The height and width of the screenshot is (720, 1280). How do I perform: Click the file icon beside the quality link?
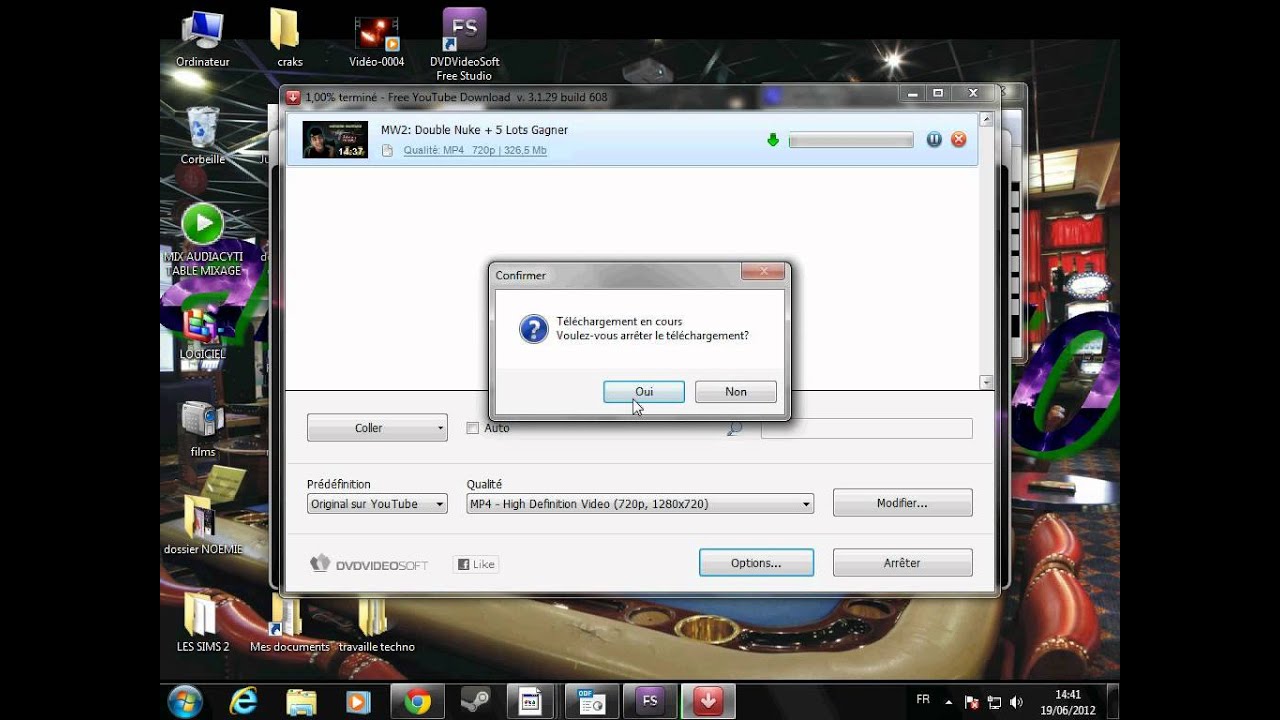click(x=388, y=151)
